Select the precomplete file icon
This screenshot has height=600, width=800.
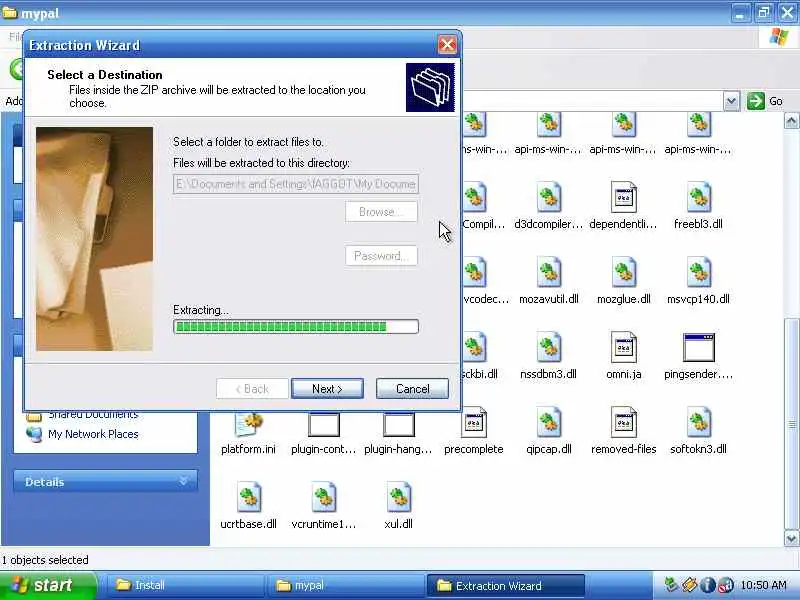click(473, 422)
